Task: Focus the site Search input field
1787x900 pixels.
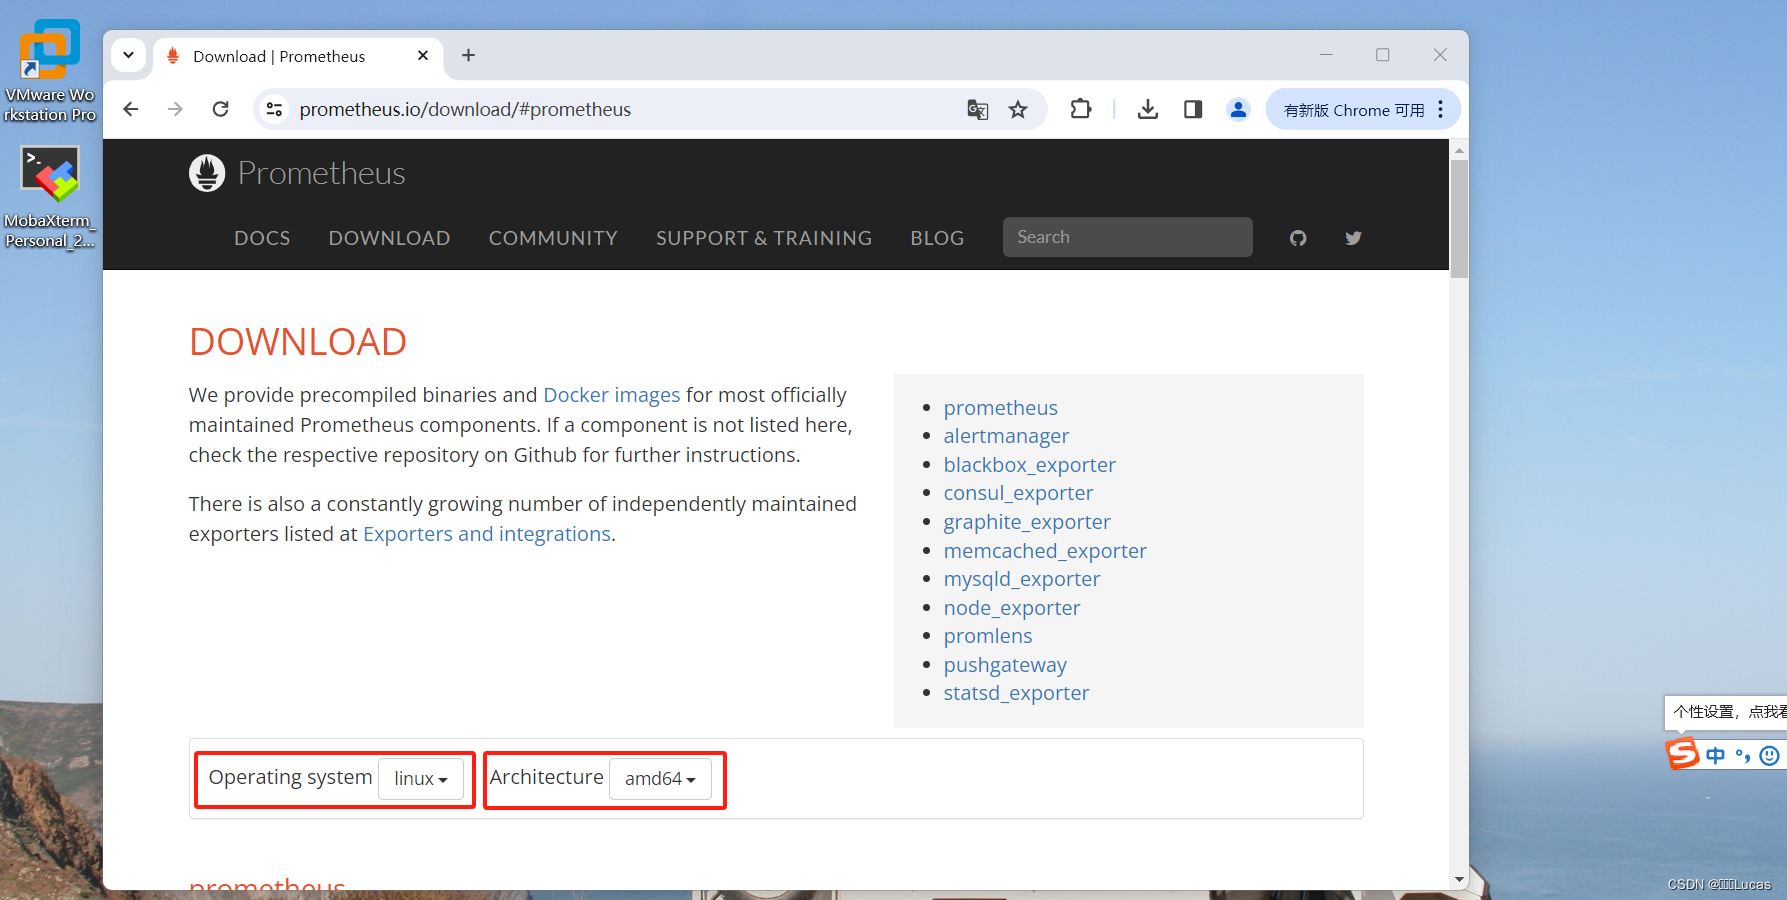Action: (1127, 237)
